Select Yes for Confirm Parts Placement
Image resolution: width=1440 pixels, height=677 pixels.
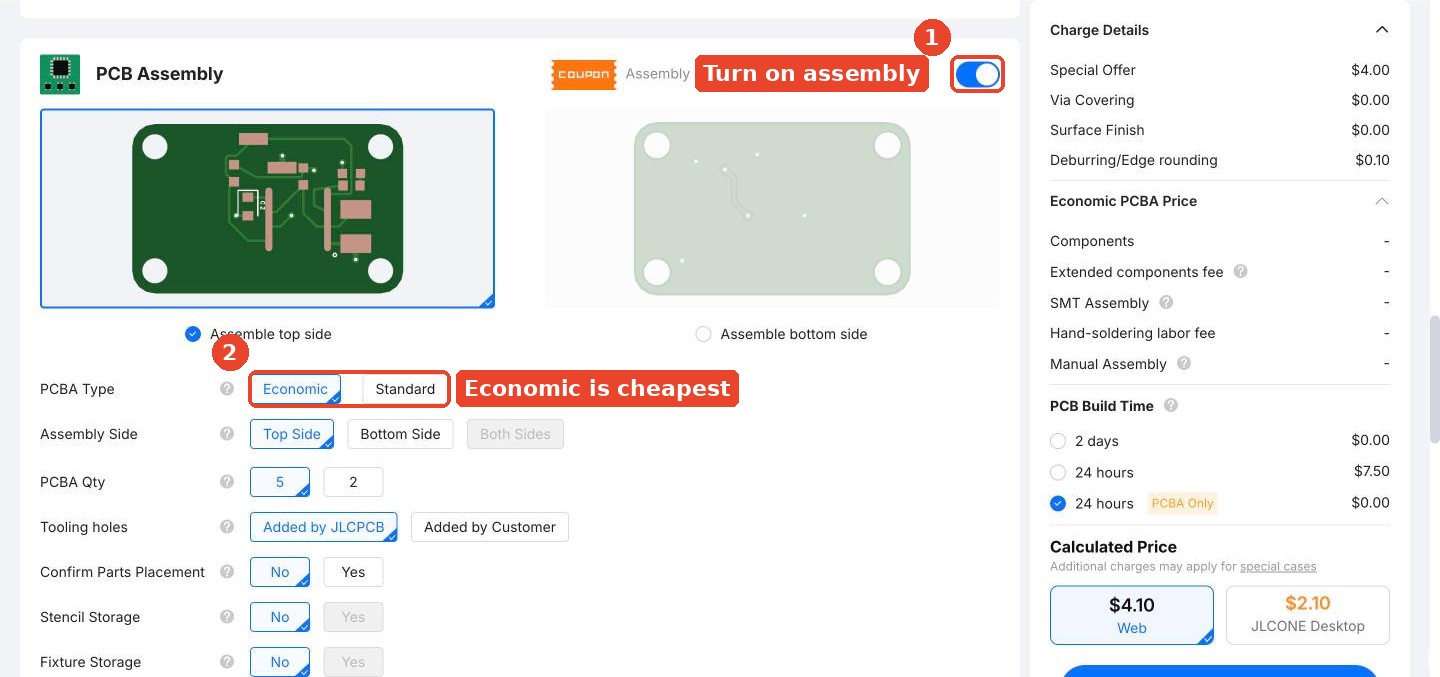click(353, 572)
